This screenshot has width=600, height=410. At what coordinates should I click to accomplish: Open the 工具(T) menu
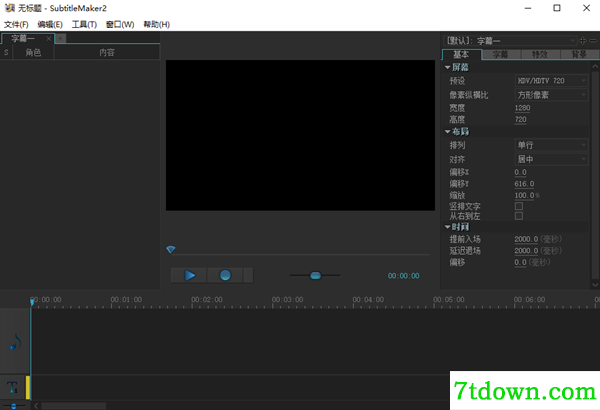tap(84, 25)
